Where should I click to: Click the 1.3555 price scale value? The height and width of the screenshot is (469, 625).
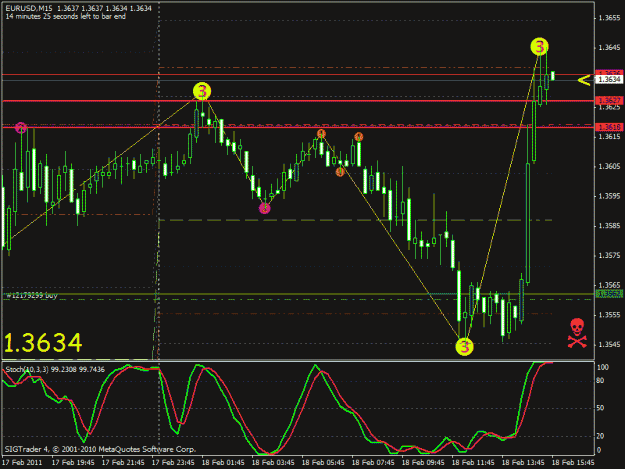(609, 315)
